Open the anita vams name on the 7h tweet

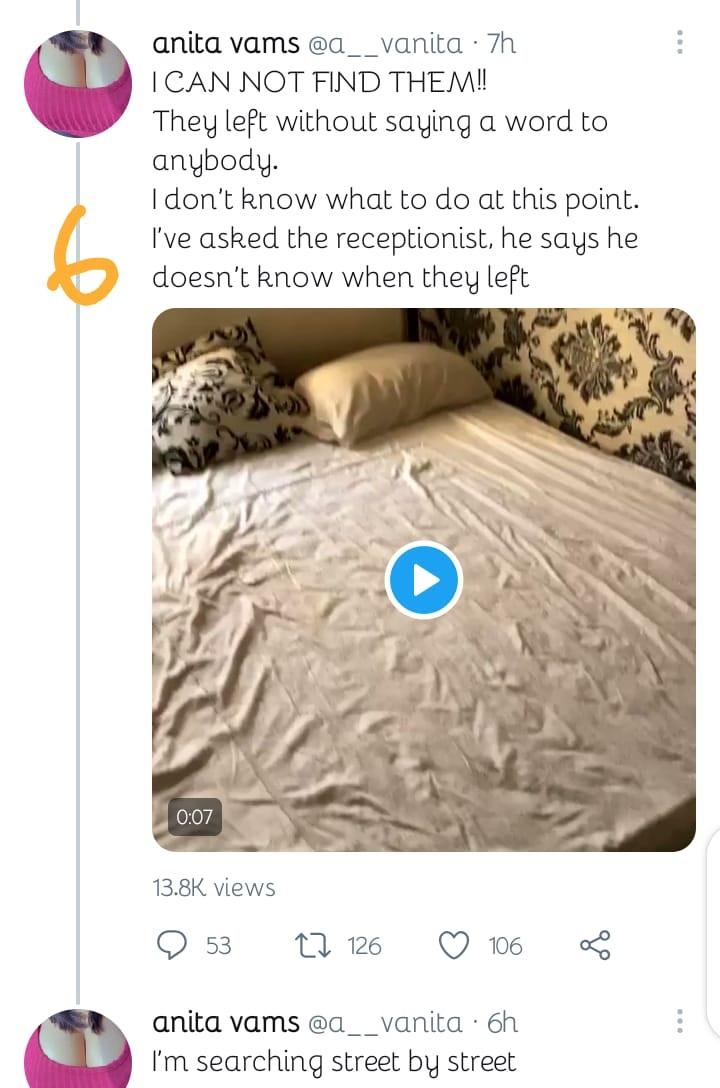coord(225,43)
